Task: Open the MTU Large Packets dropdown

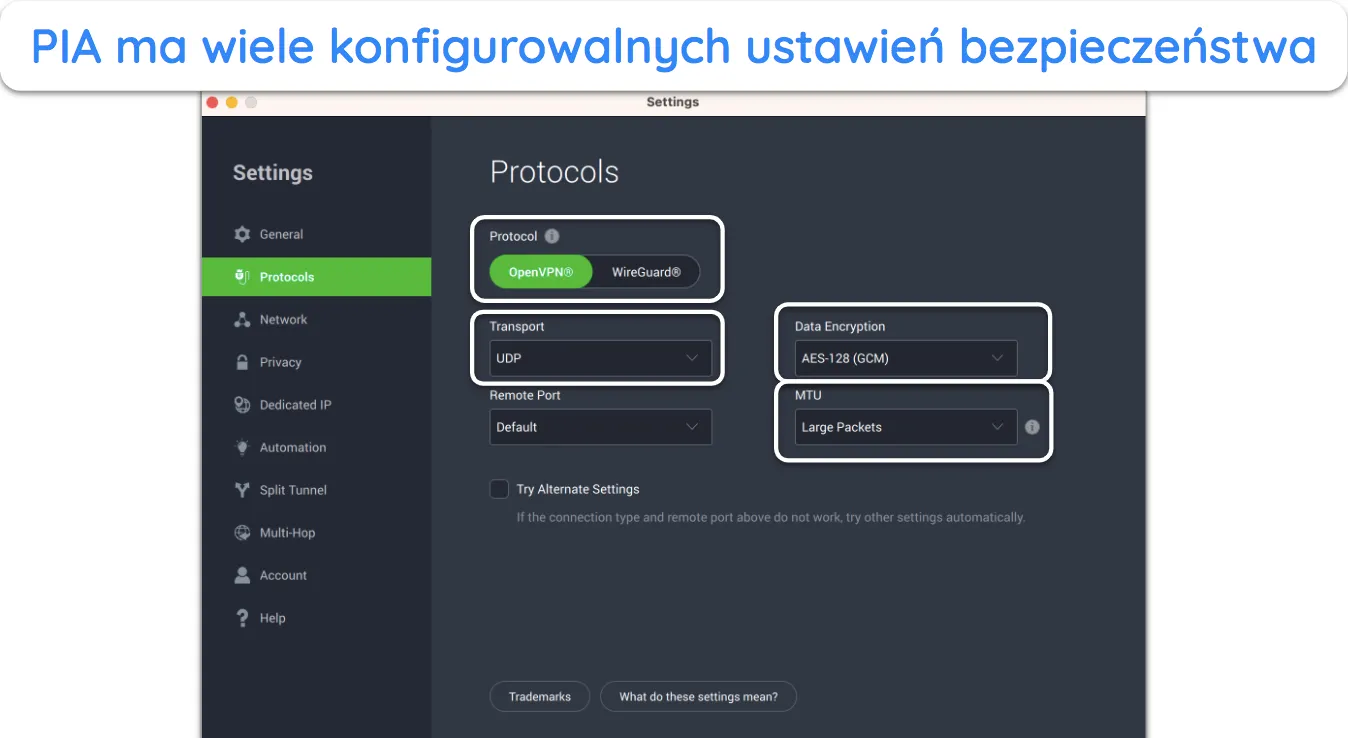Action: [x=906, y=427]
